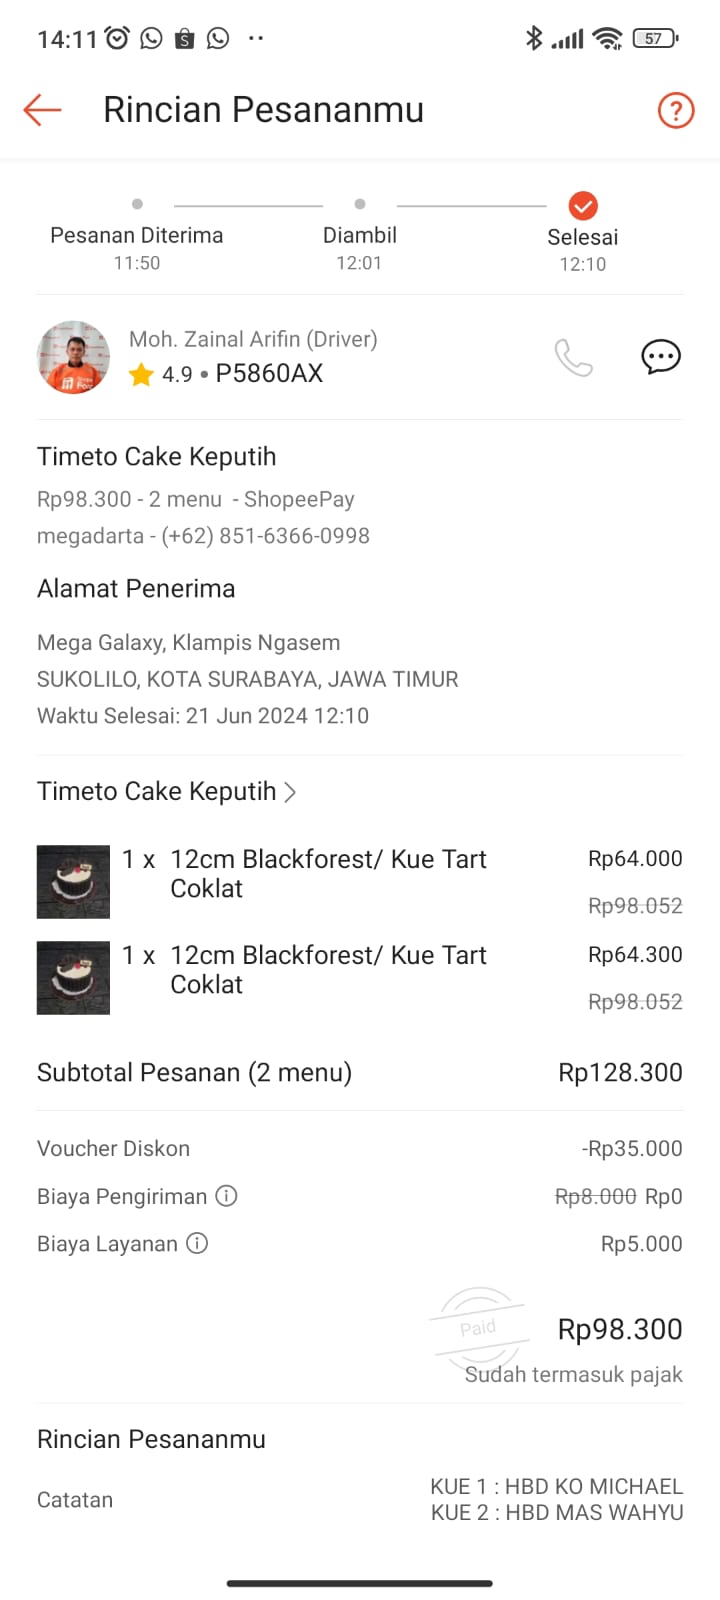Tap the Diambil progress step
This screenshot has height=1600, width=720.
click(359, 236)
